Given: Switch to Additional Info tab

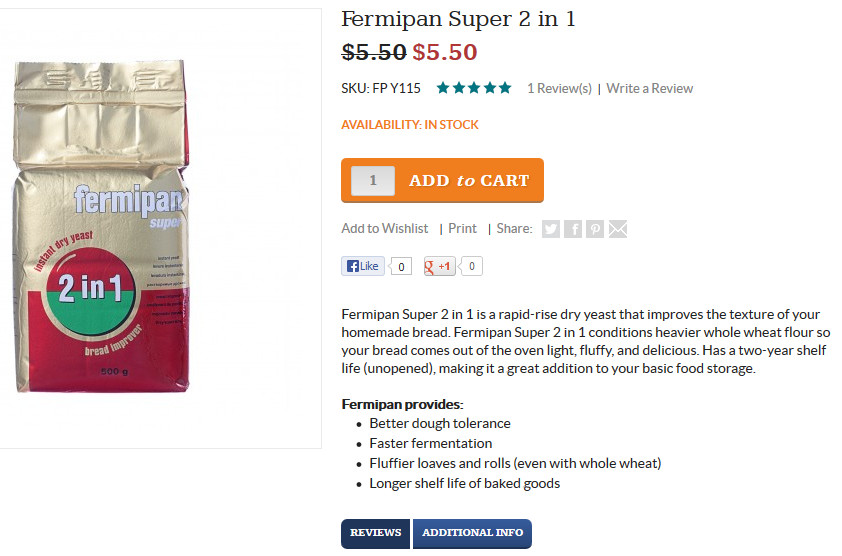Looking at the screenshot, I should point(473,533).
